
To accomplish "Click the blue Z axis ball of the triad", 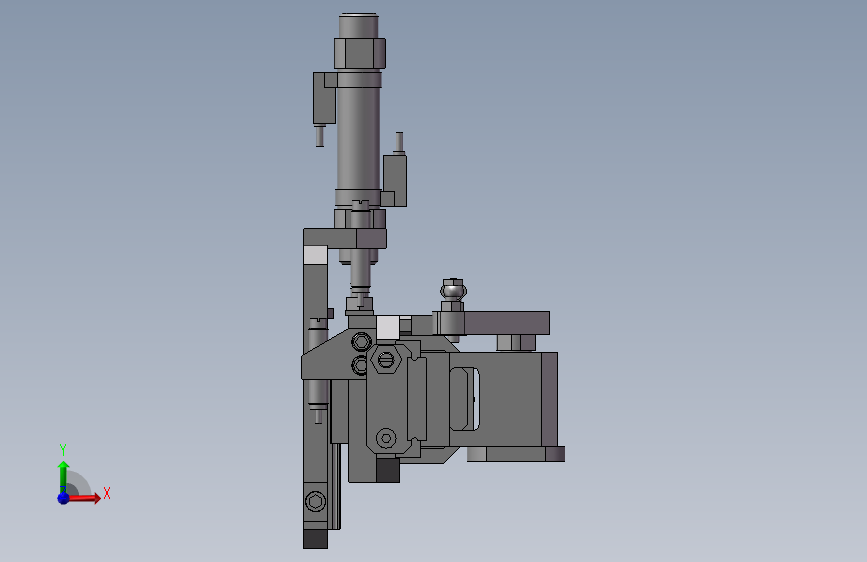I will tap(63, 498).
